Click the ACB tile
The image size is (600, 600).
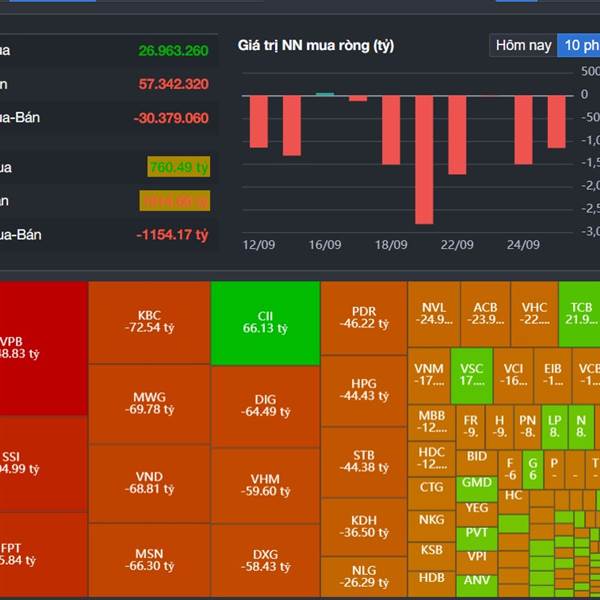[x=485, y=314]
